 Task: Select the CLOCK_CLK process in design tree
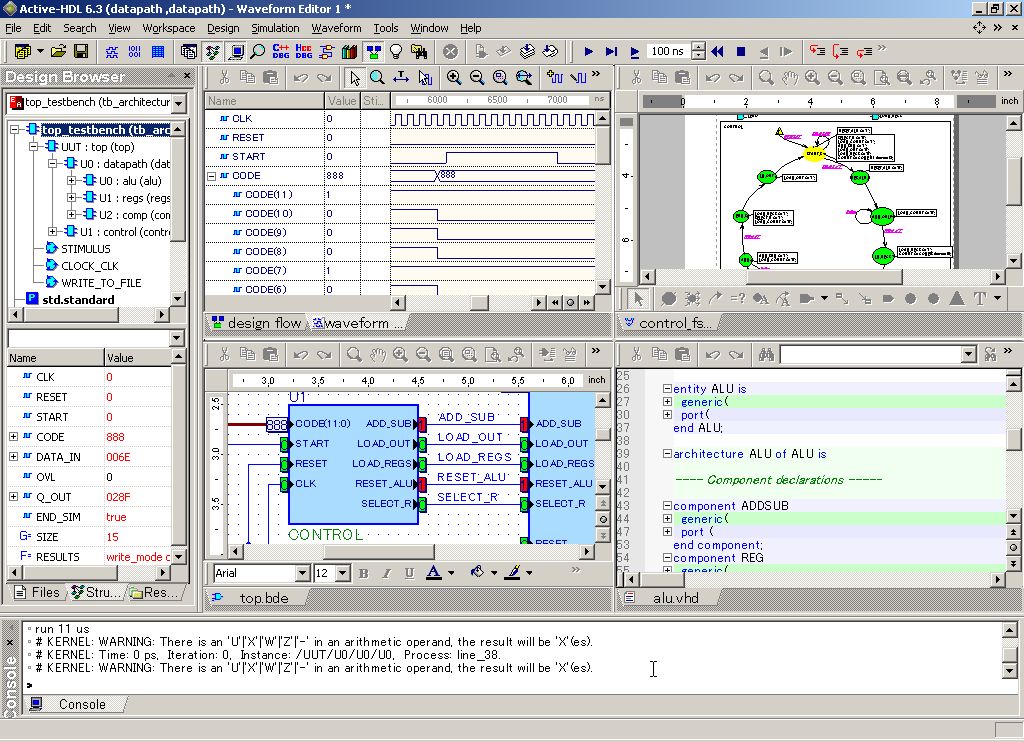(x=91, y=266)
